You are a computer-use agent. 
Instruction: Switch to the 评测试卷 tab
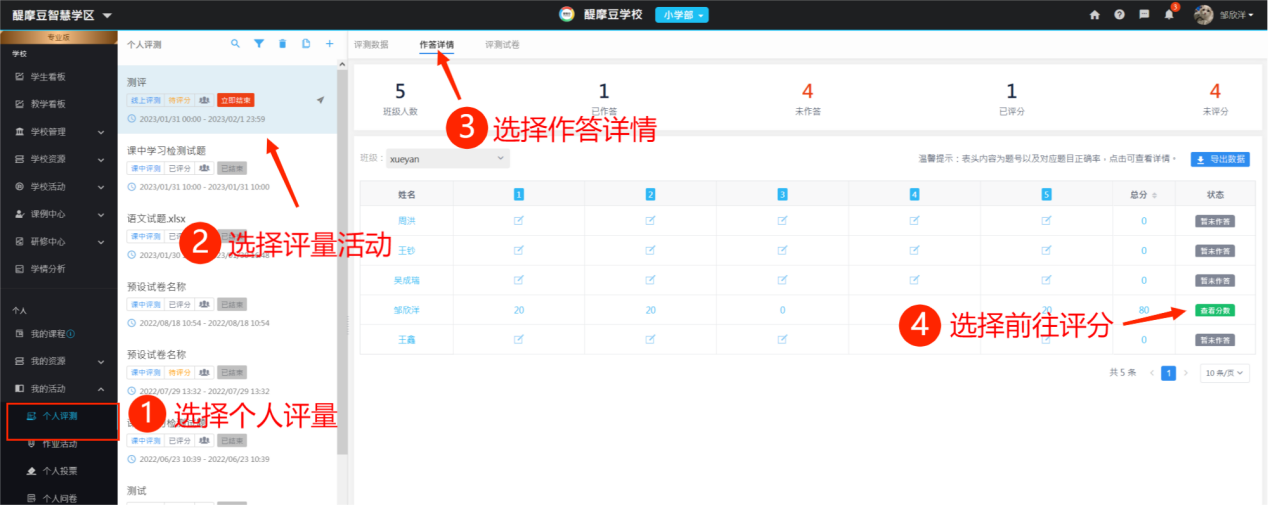coord(502,45)
